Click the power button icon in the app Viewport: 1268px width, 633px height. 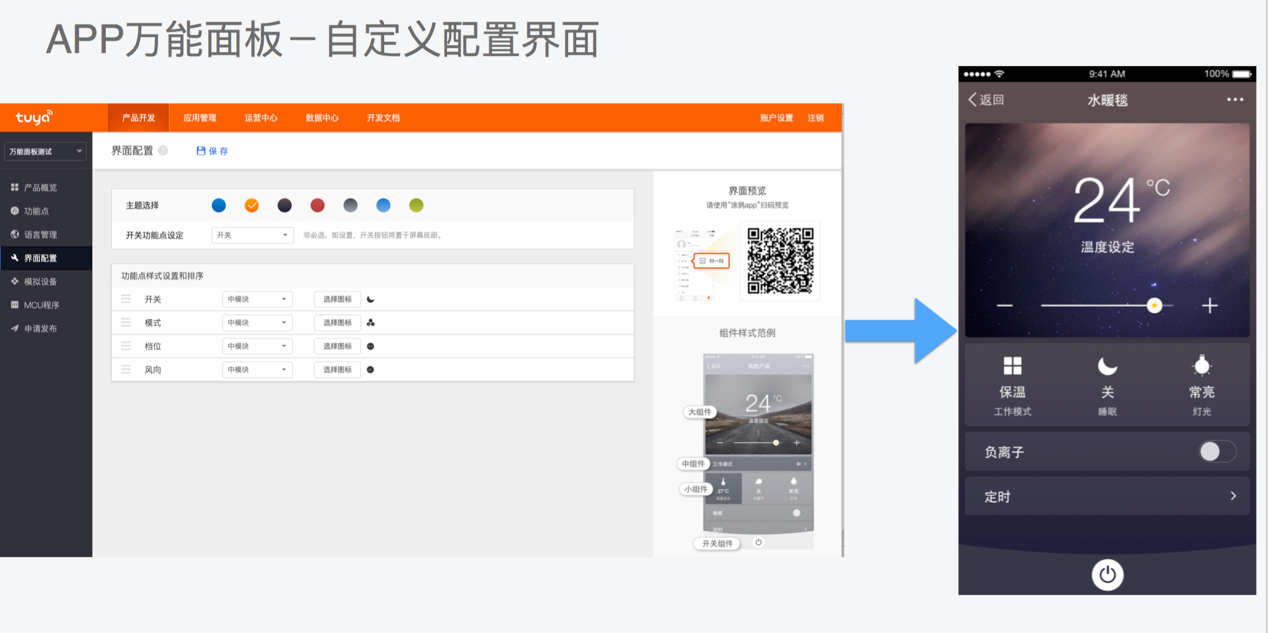click(x=1107, y=574)
